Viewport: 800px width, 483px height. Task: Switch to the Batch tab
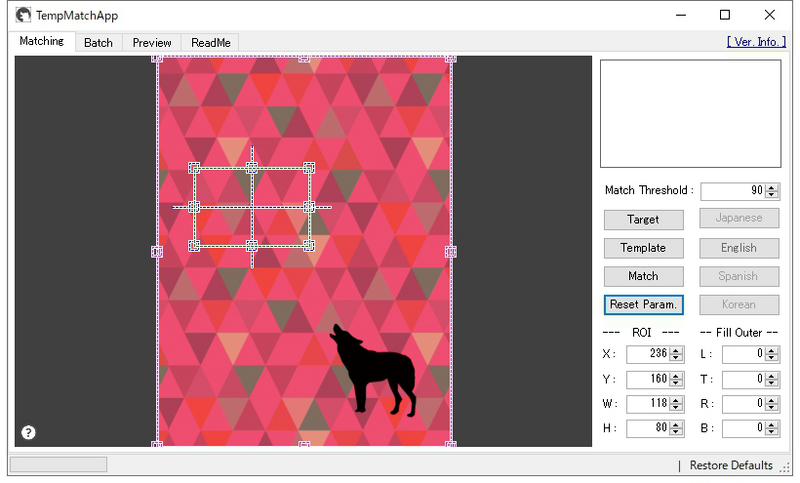click(x=98, y=43)
